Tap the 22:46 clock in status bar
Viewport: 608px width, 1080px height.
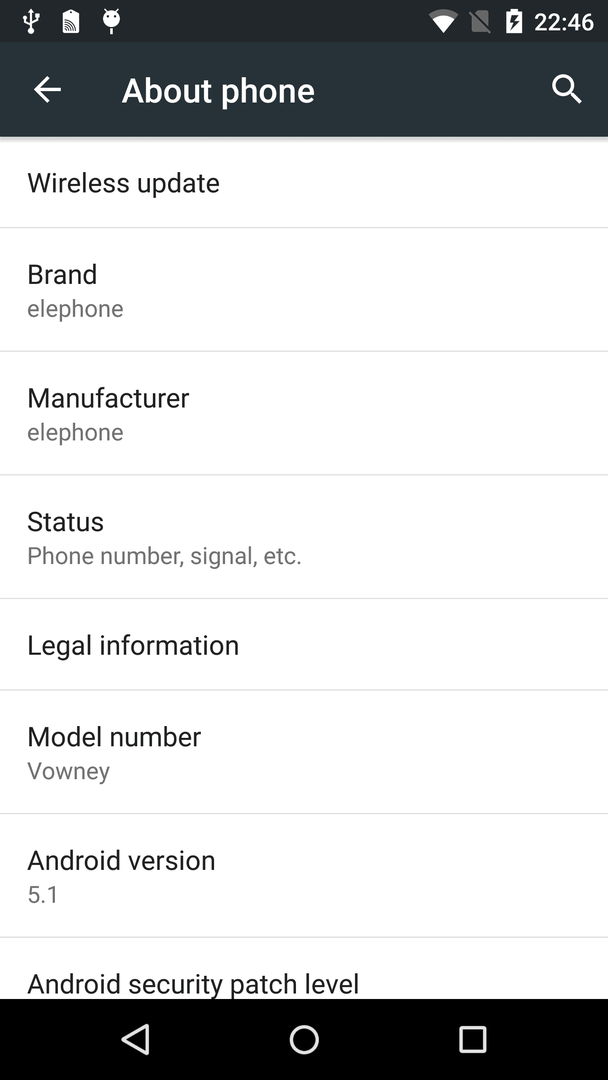pos(564,22)
